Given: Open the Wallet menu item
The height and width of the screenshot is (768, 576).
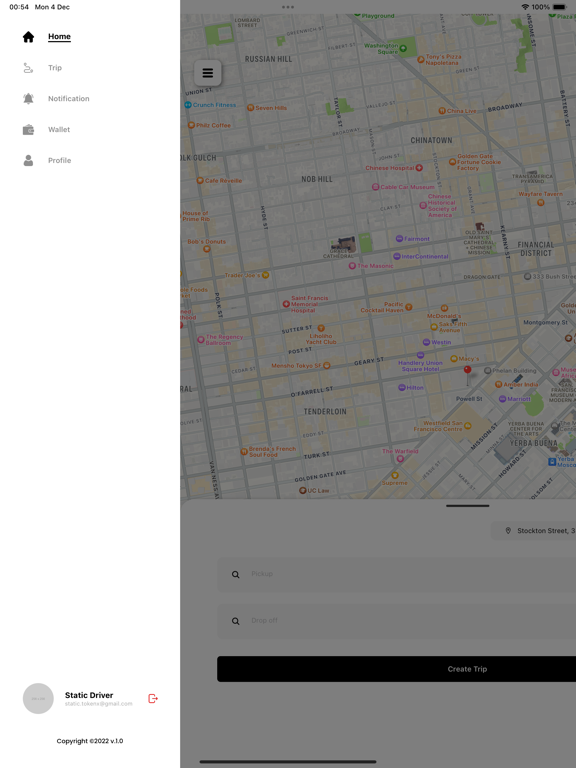Looking at the screenshot, I should tap(59, 129).
